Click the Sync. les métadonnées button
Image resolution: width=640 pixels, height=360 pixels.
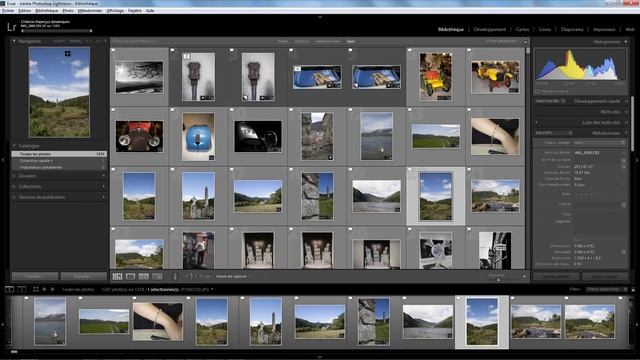556,276
